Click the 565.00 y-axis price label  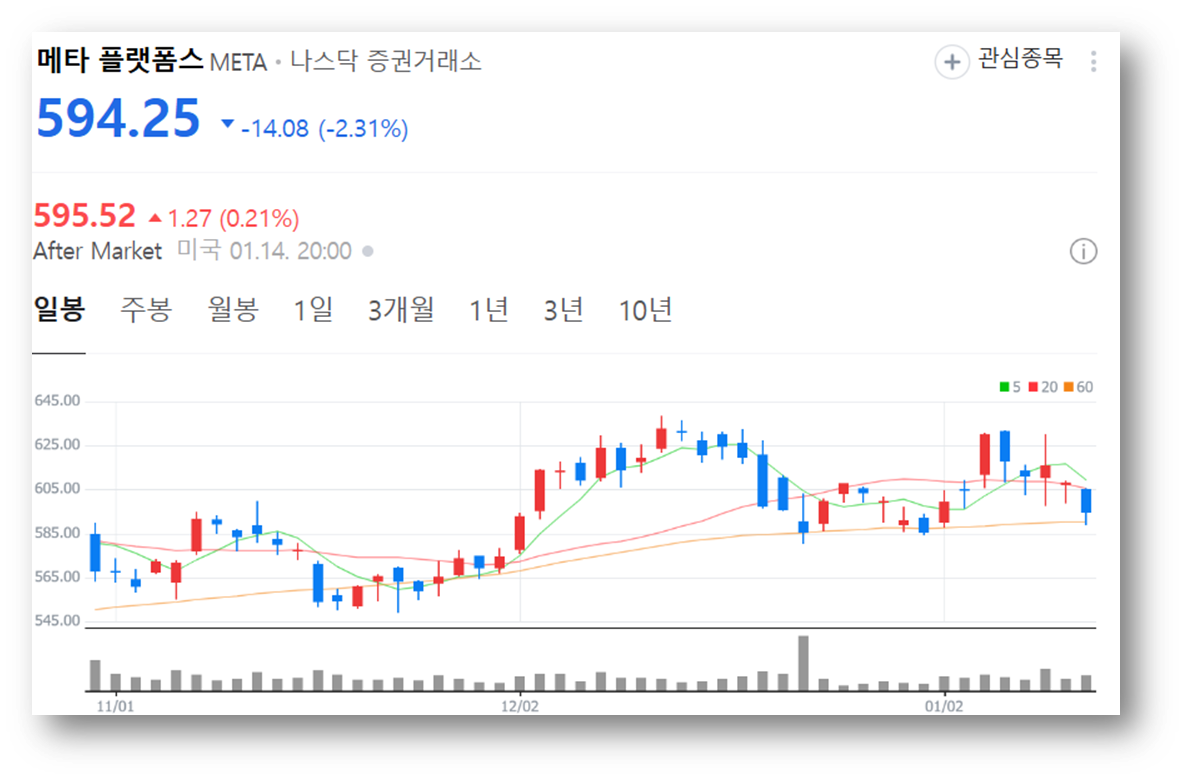(x=57, y=577)
